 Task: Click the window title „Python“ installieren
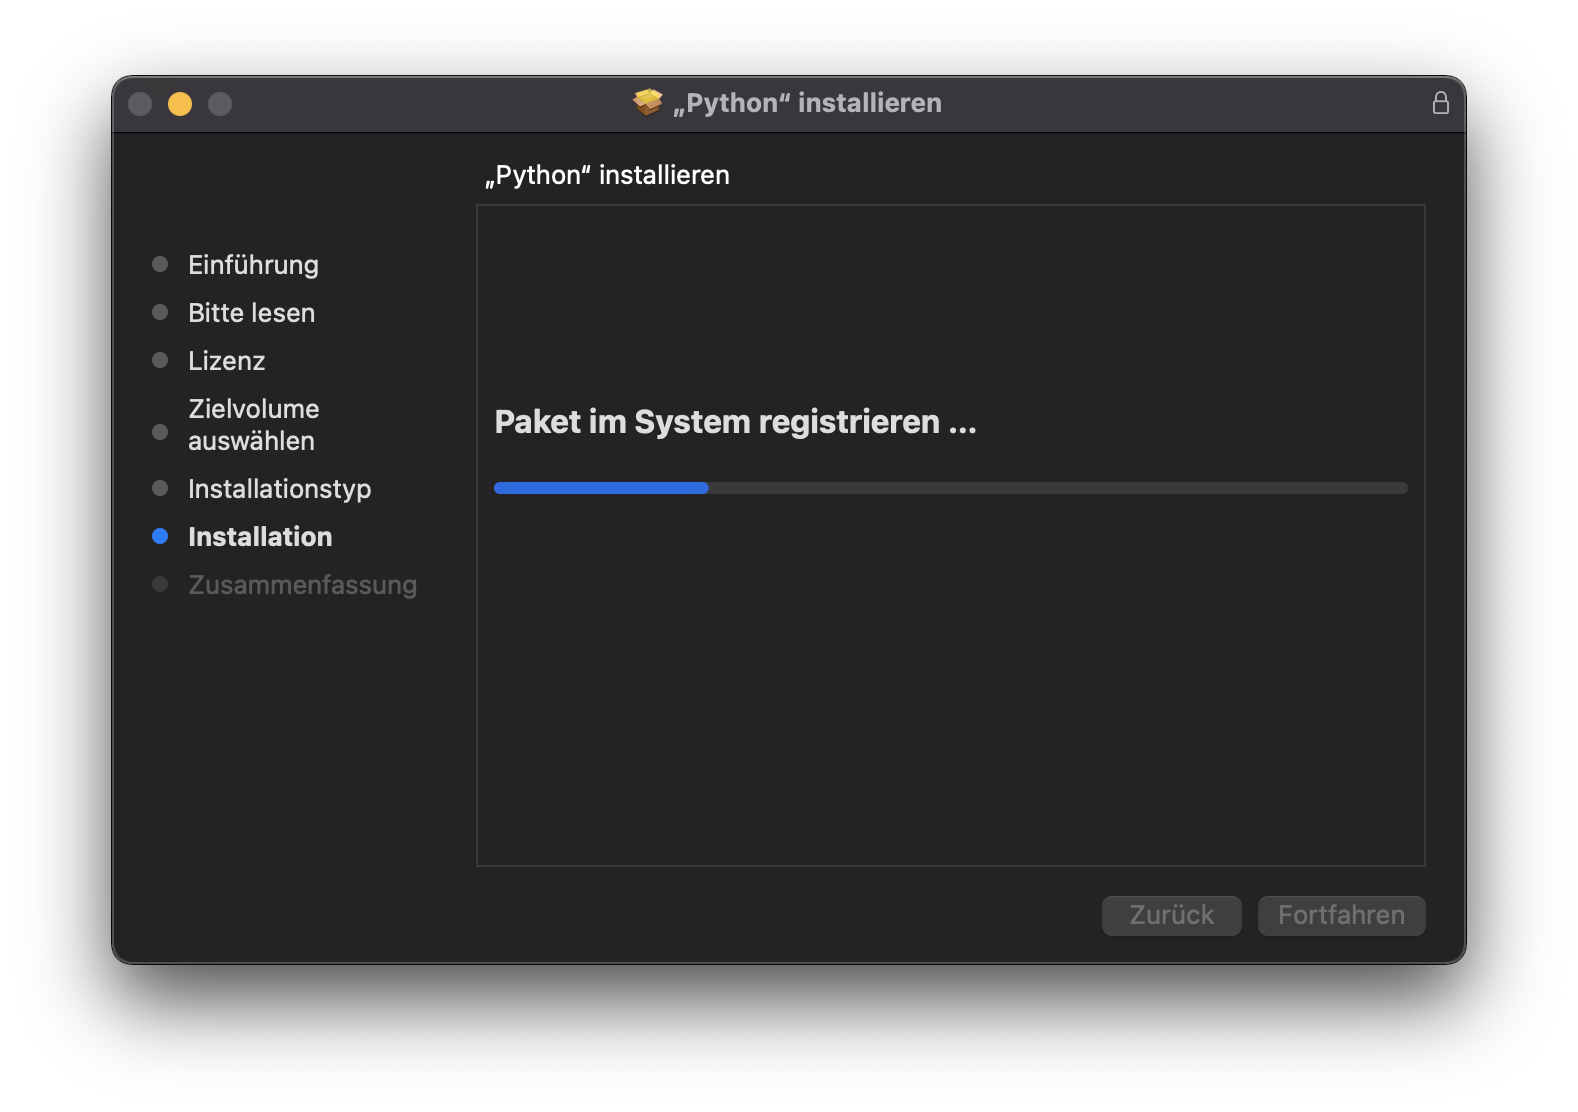point(807,103)
